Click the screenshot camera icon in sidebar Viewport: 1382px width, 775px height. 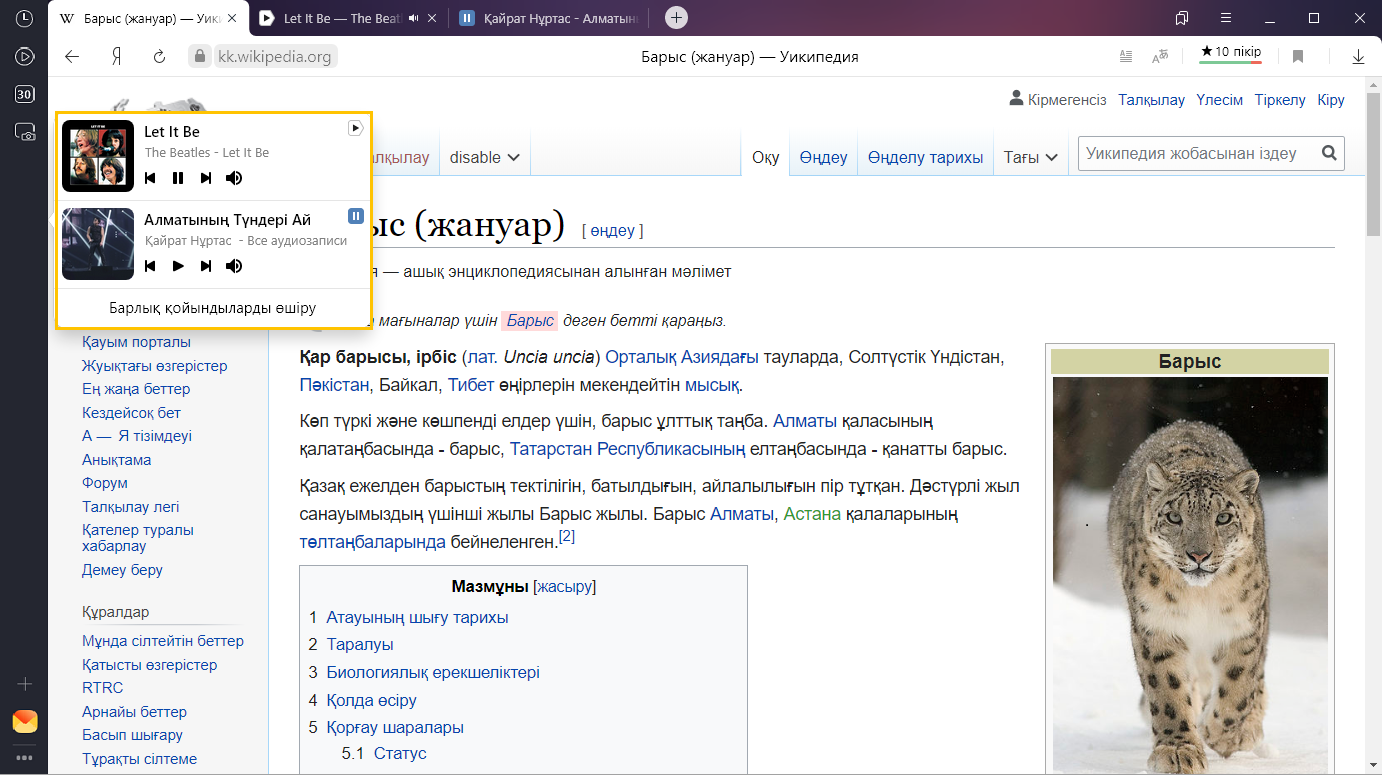pyautogui.click(x=24, y=132)
